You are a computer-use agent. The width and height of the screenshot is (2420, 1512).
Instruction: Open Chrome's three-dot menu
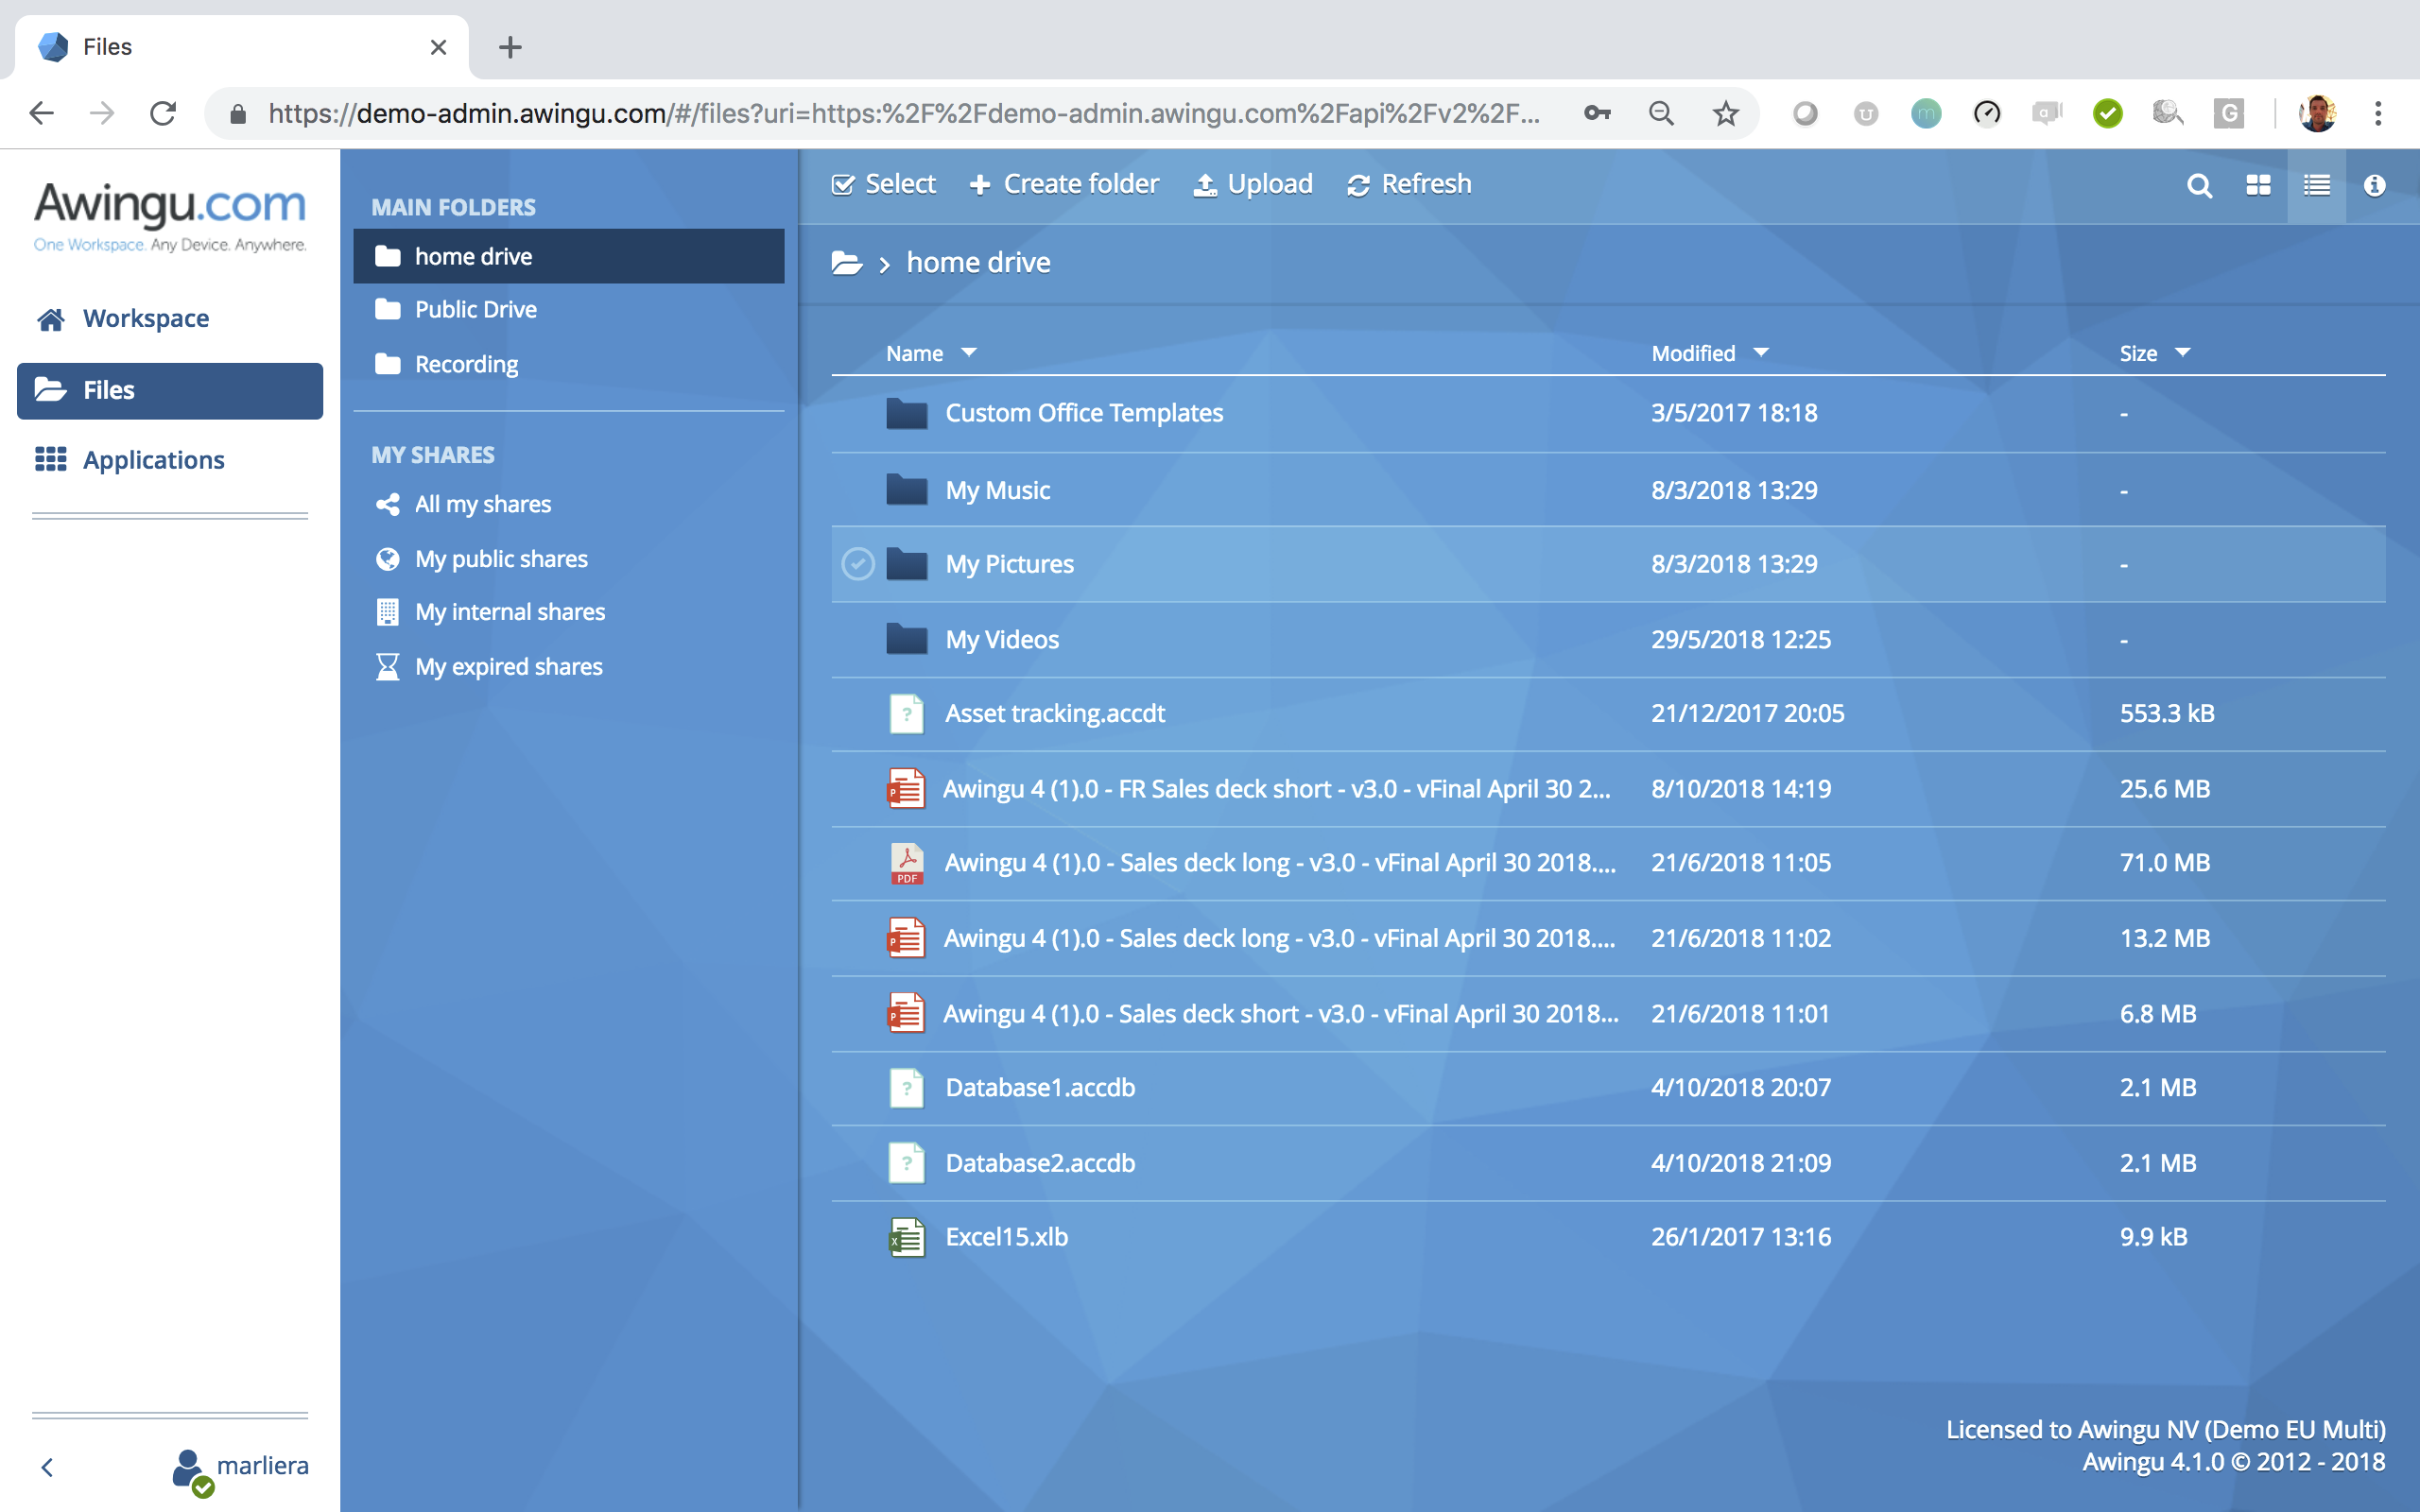[2378, 113]
